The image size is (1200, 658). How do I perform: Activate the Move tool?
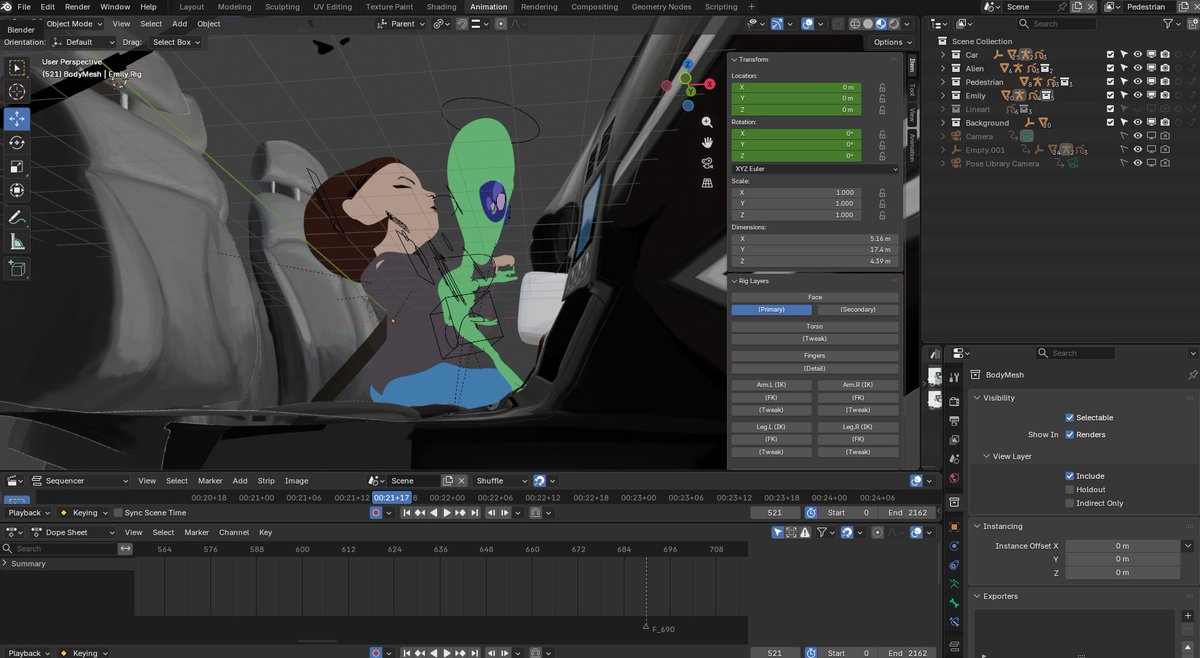click(17, 118)
